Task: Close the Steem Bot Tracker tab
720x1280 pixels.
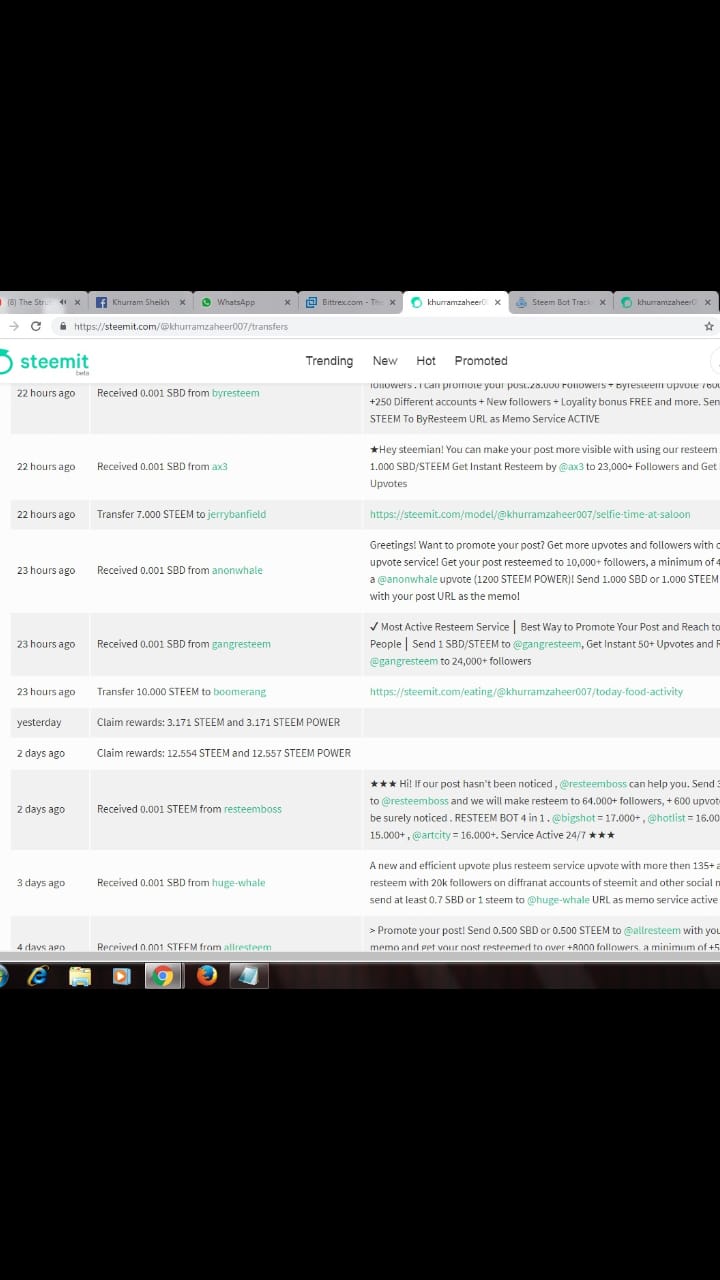Action: click(x=602, y=302)
